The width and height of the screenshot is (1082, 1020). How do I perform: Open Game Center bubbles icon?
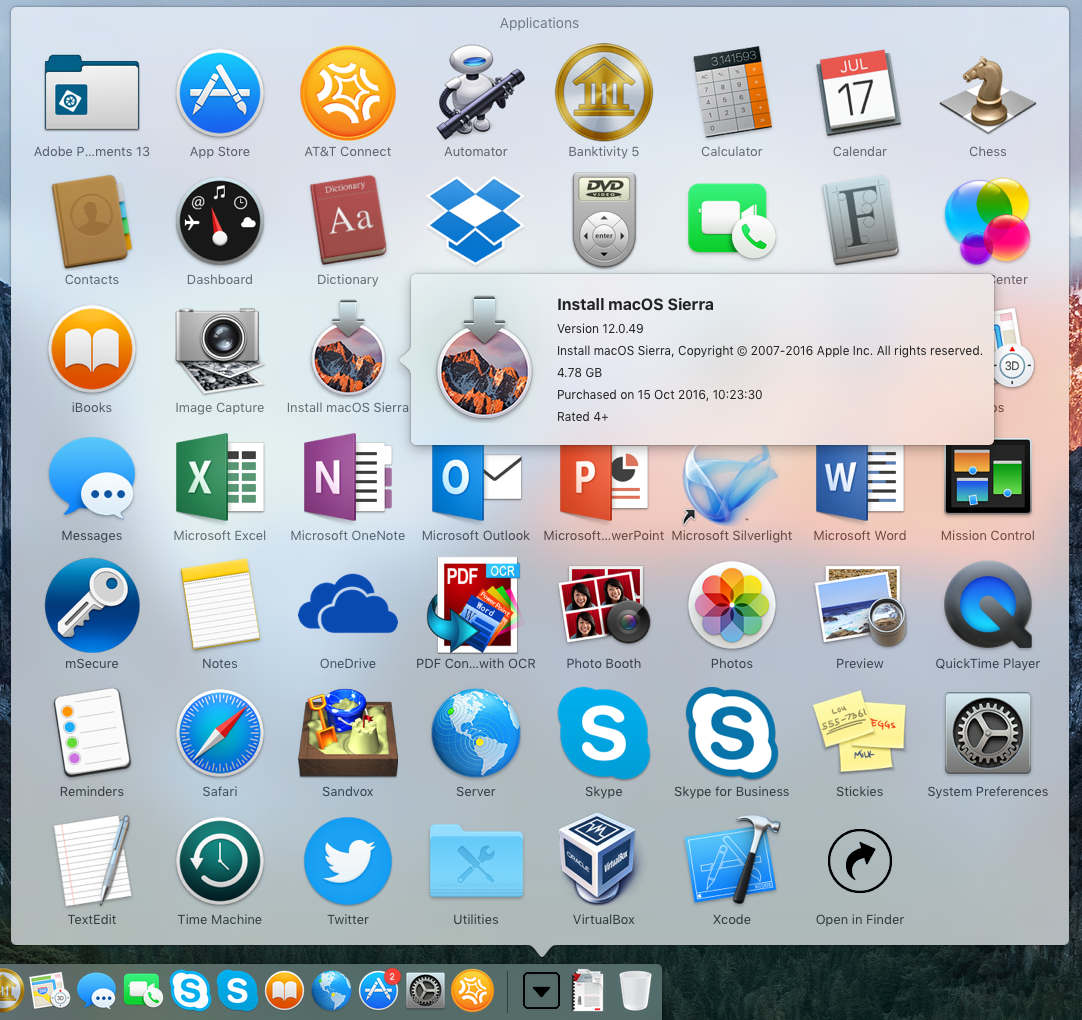(987, 221)
